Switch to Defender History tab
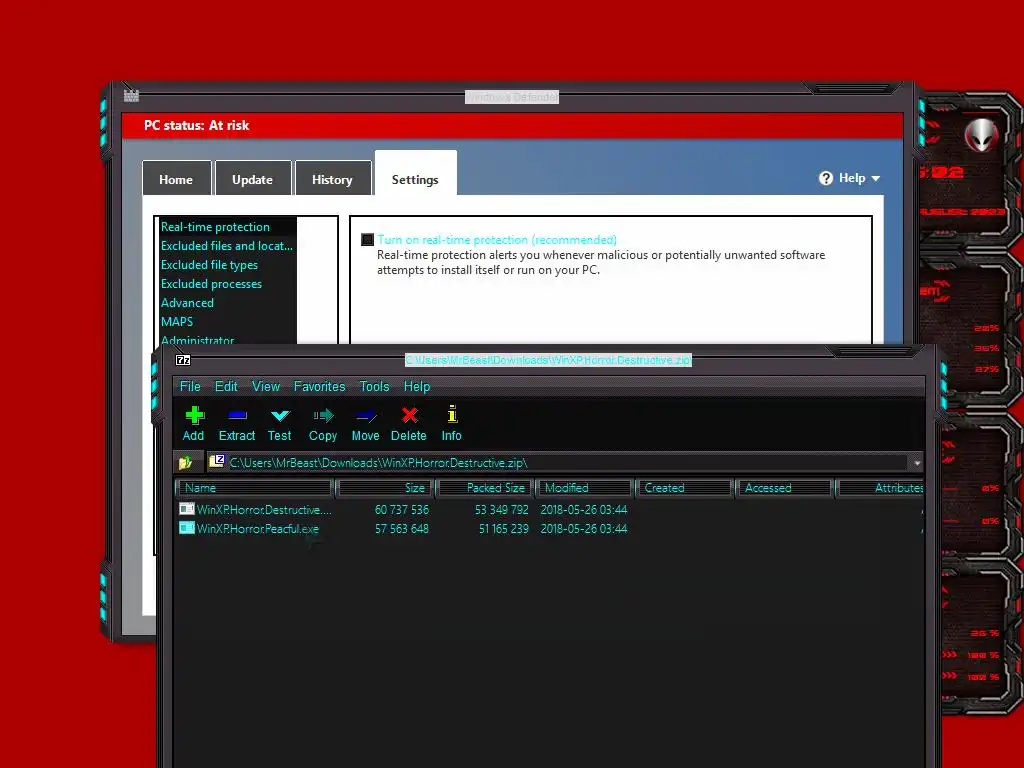The image size is (1024, 768). coord(332,179)
